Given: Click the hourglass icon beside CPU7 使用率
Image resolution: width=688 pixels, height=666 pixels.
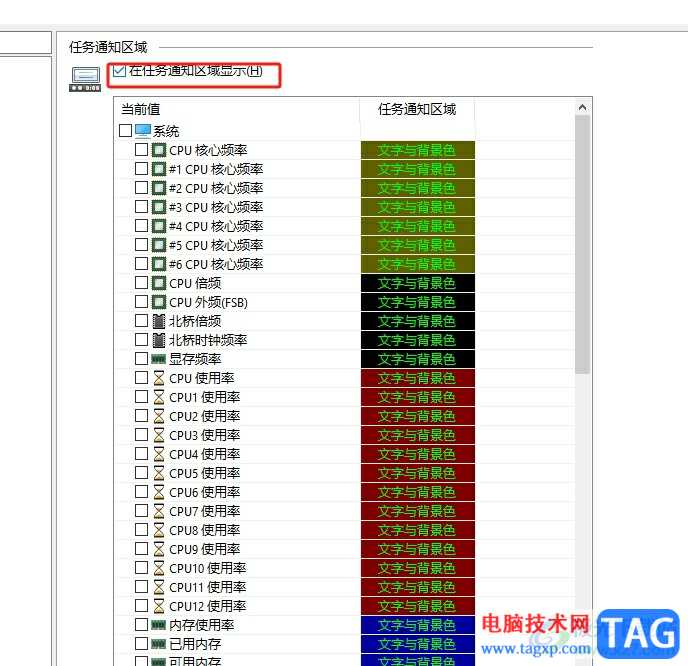Looking at the screenshot, I should (159, 511).
